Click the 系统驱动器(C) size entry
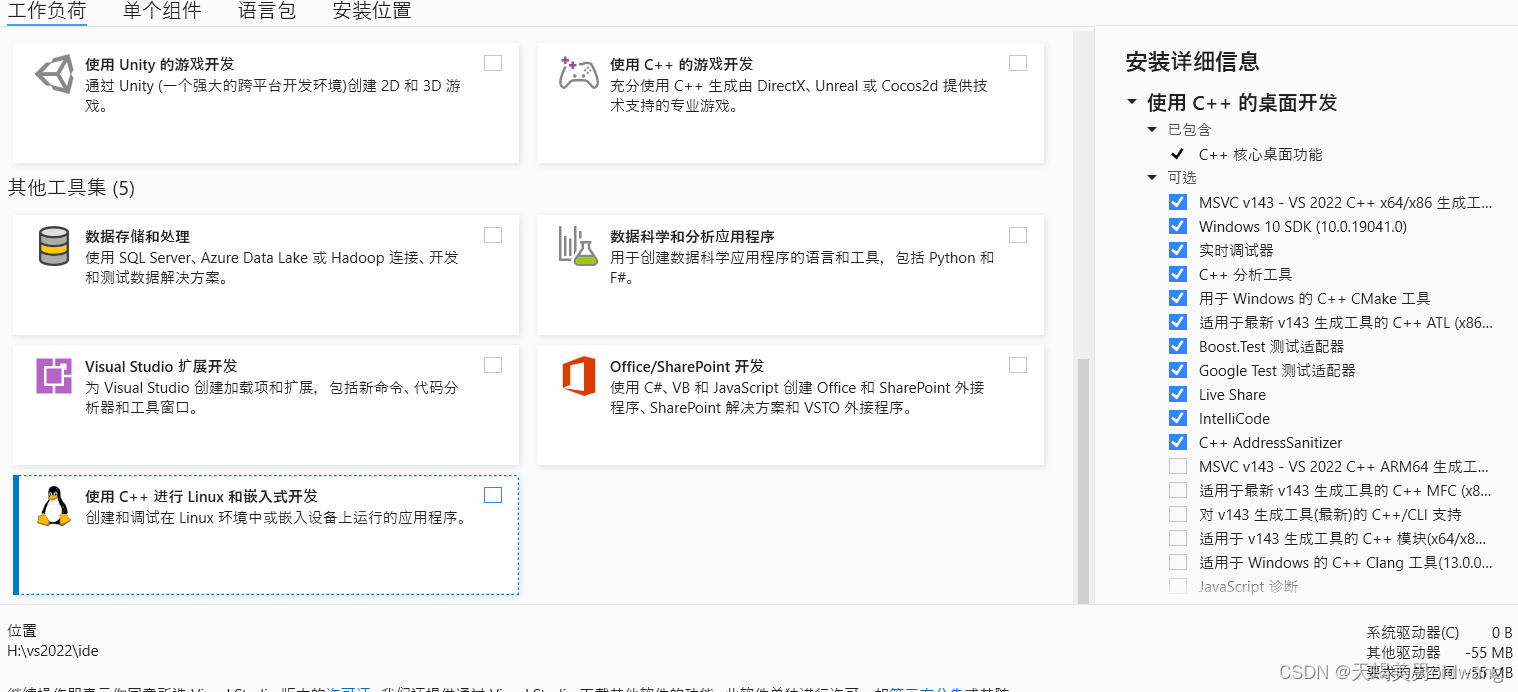 1439,633
